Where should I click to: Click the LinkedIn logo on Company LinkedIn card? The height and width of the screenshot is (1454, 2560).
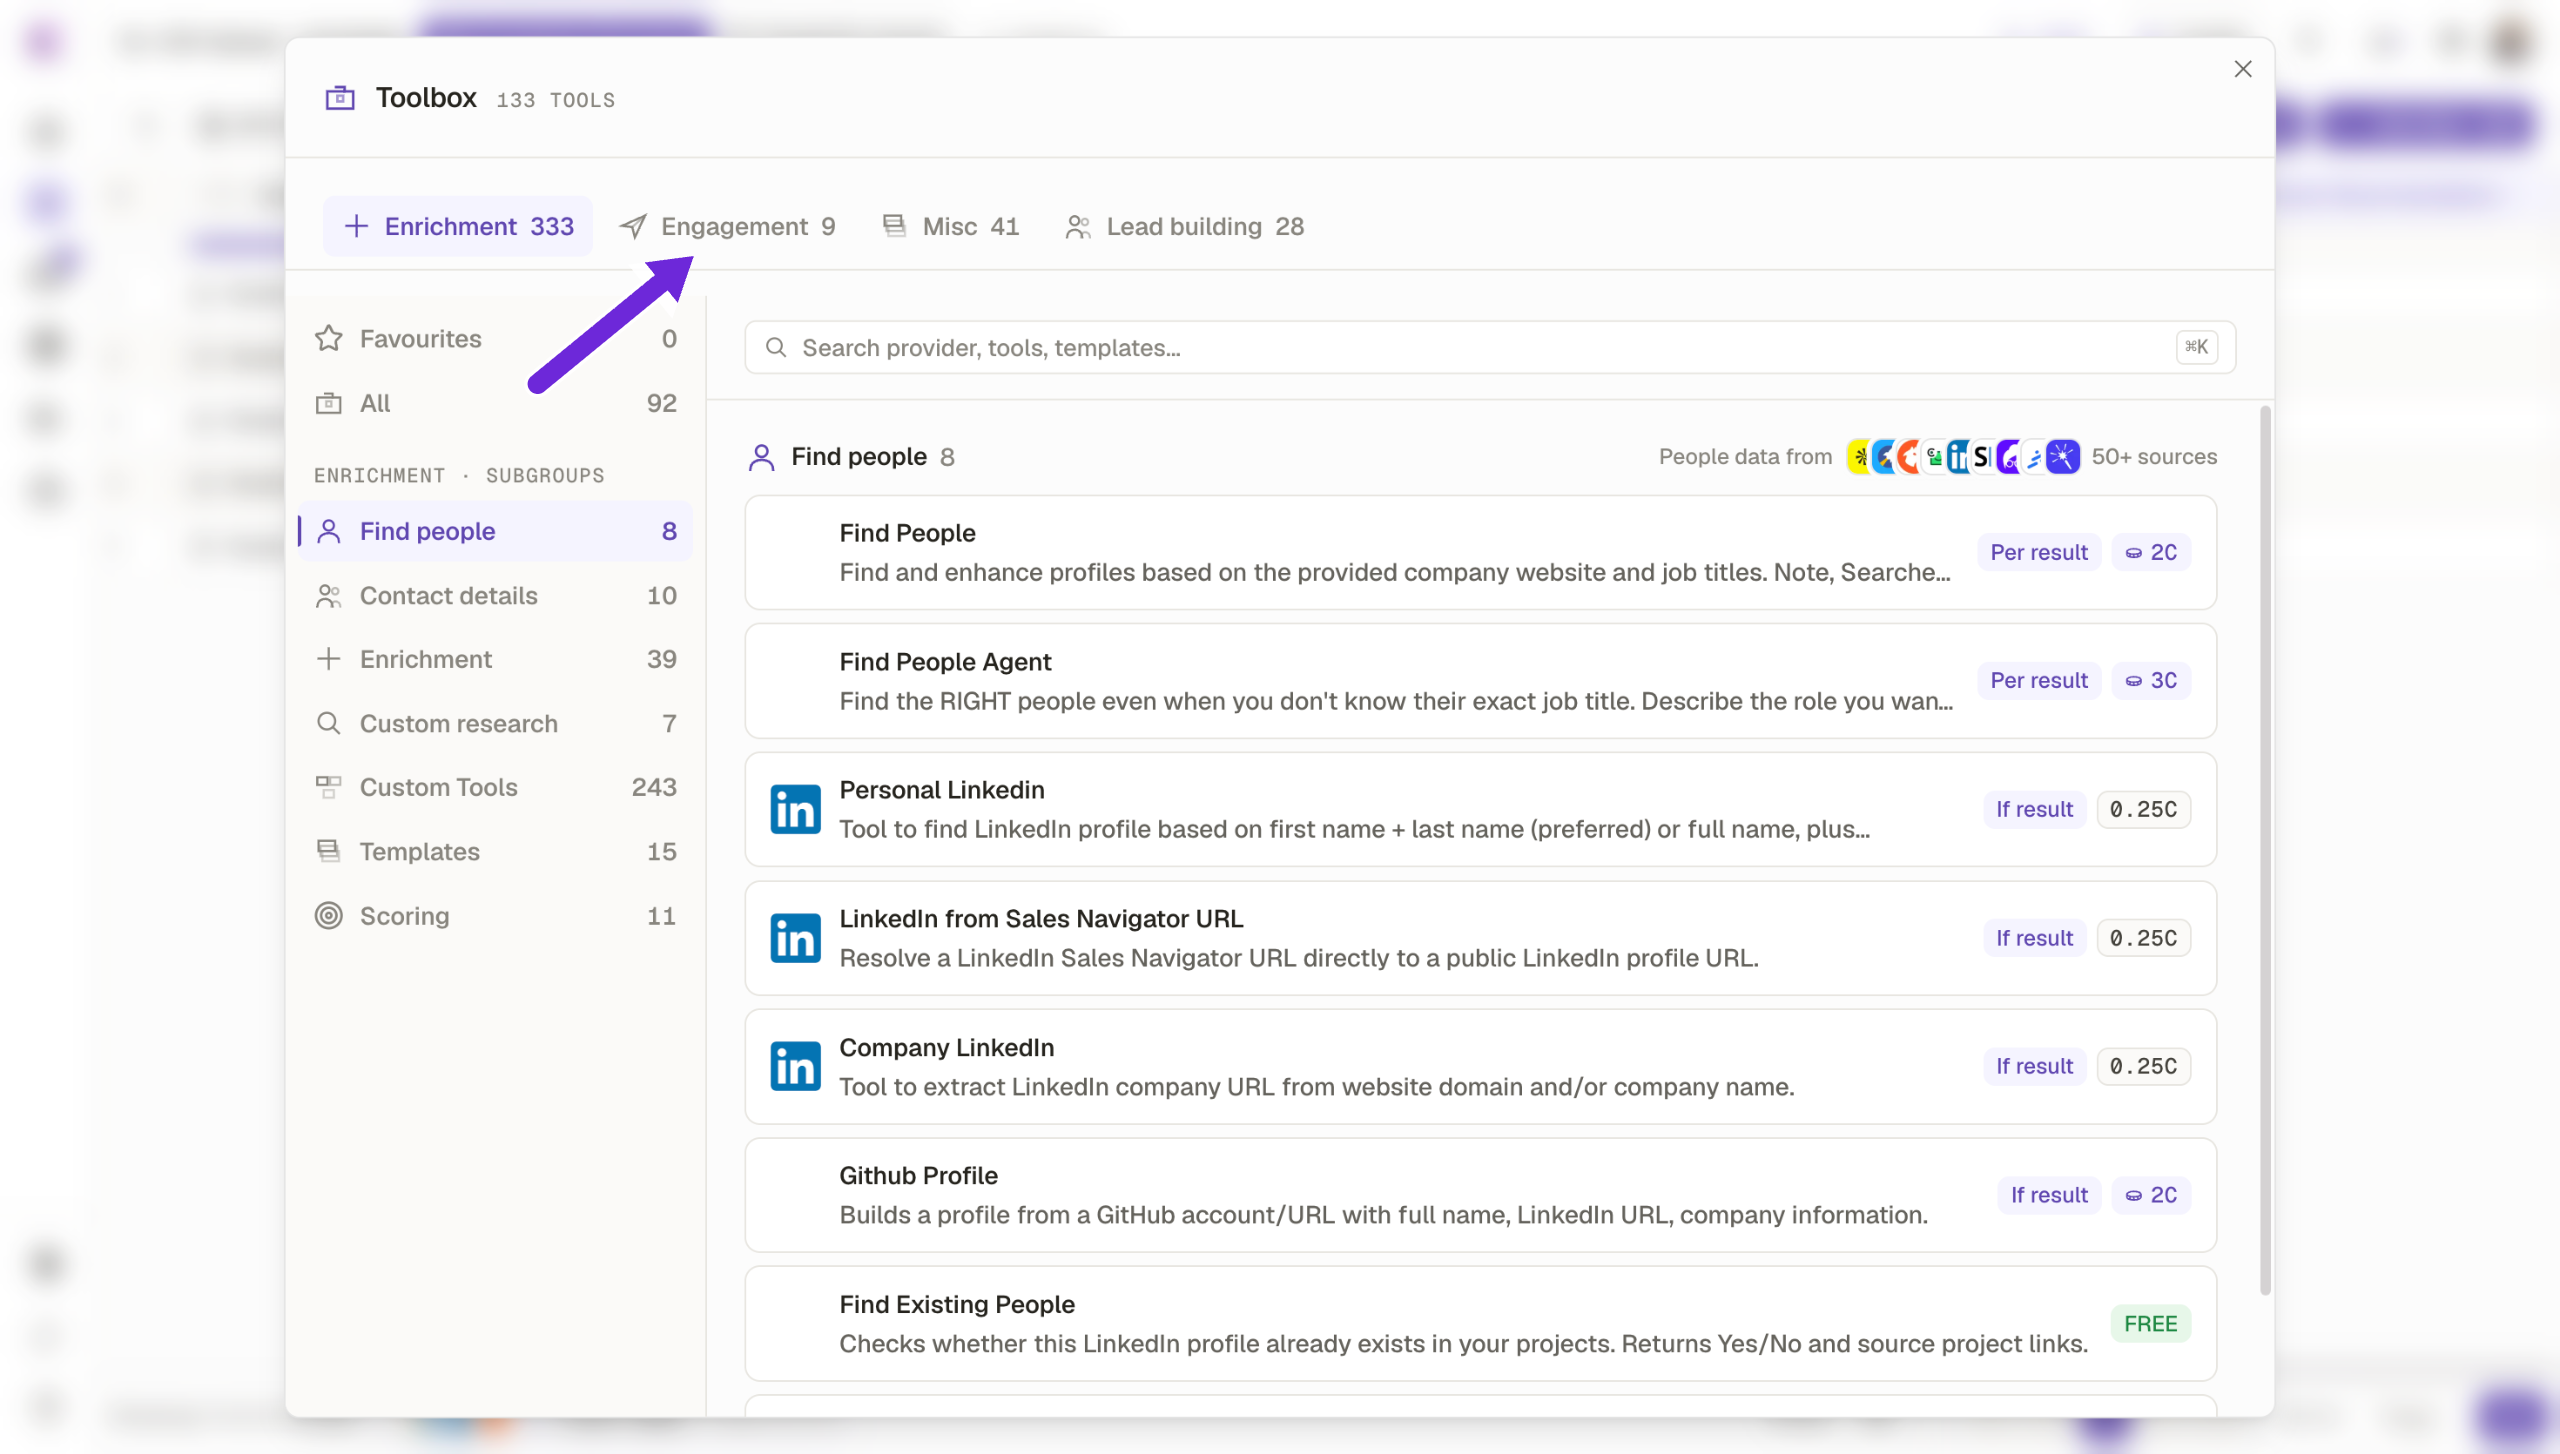[796, 1066]
